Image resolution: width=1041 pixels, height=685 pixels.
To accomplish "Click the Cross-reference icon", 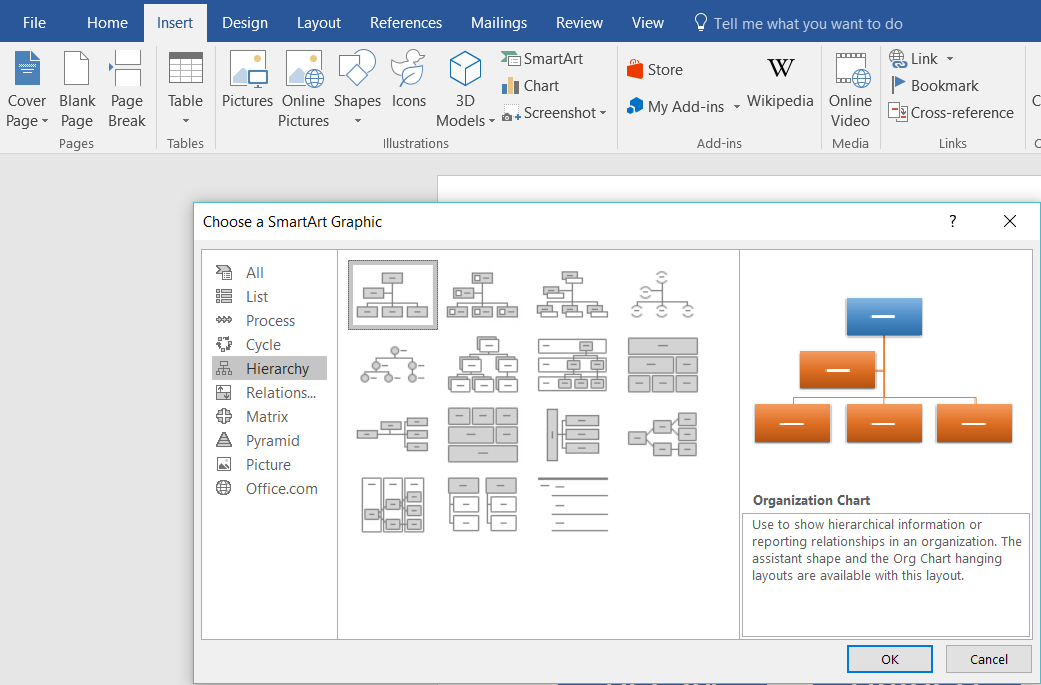I will click(899, 113).
